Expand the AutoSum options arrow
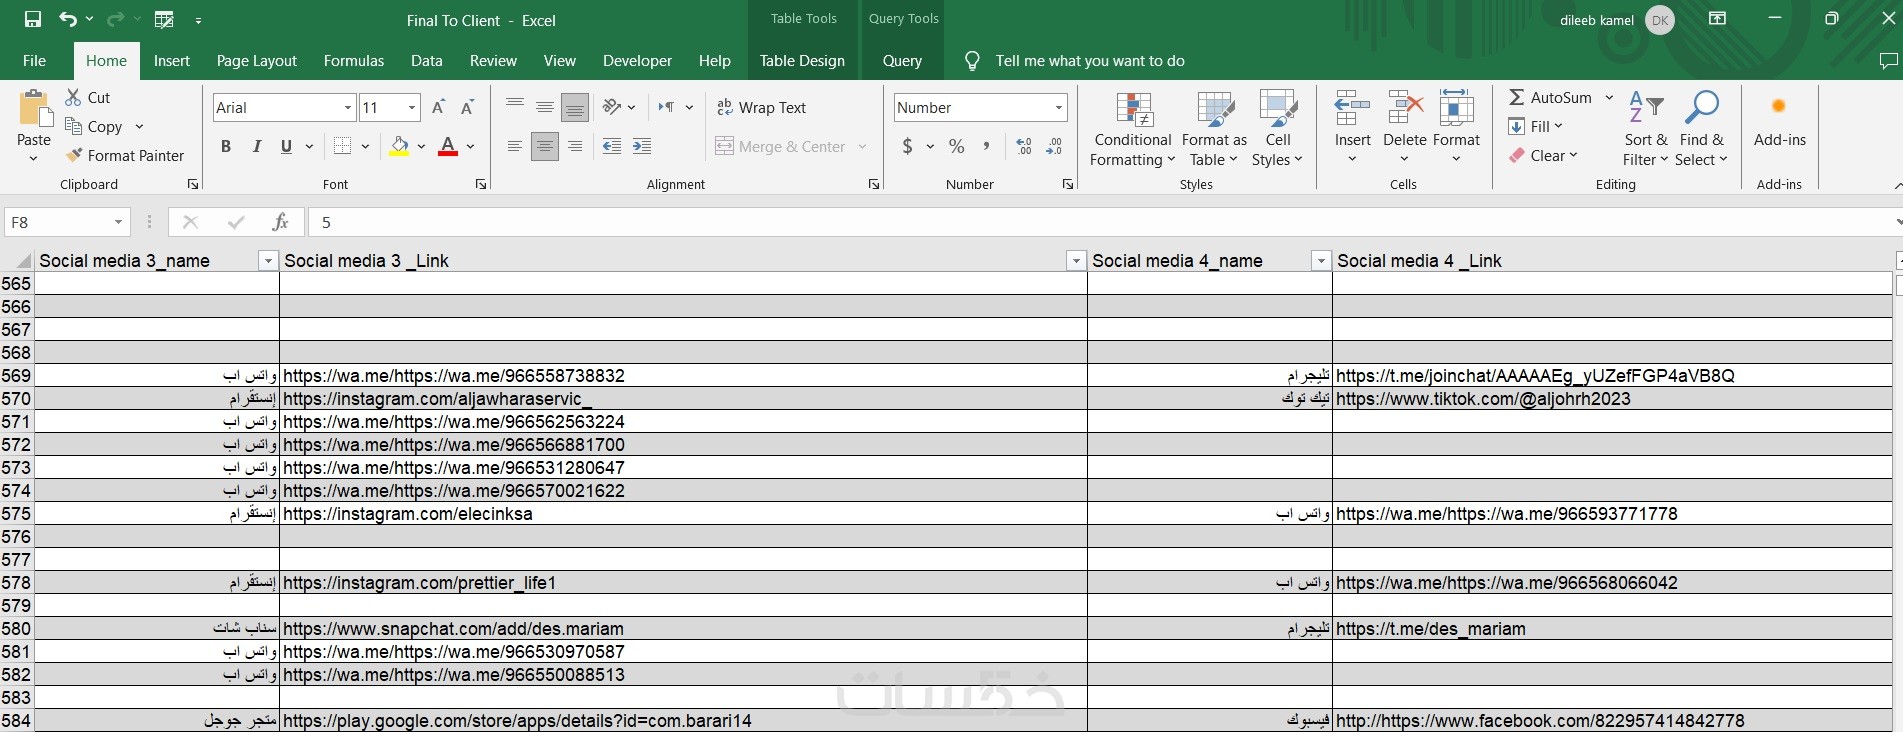The image size is (1903, 732). click(1609, 97)
